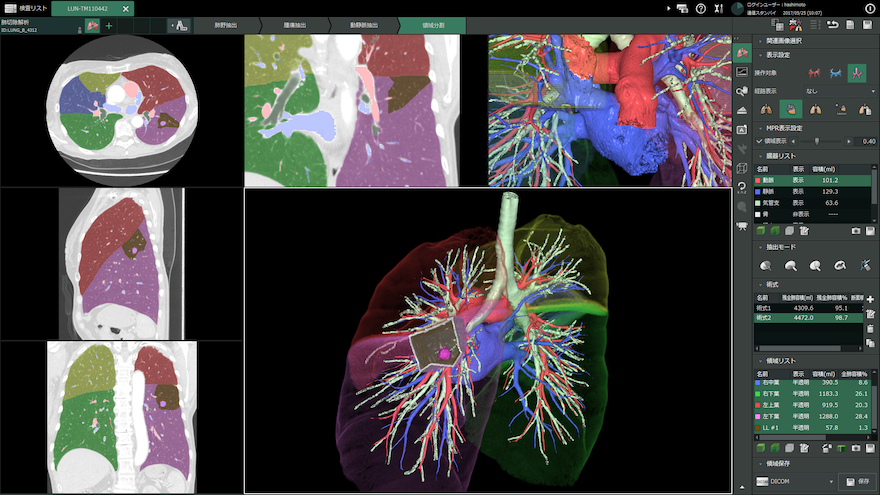880x495 pixels.
Task: Toggle 動脈 visibility in organ list
Action: [798, 180]
